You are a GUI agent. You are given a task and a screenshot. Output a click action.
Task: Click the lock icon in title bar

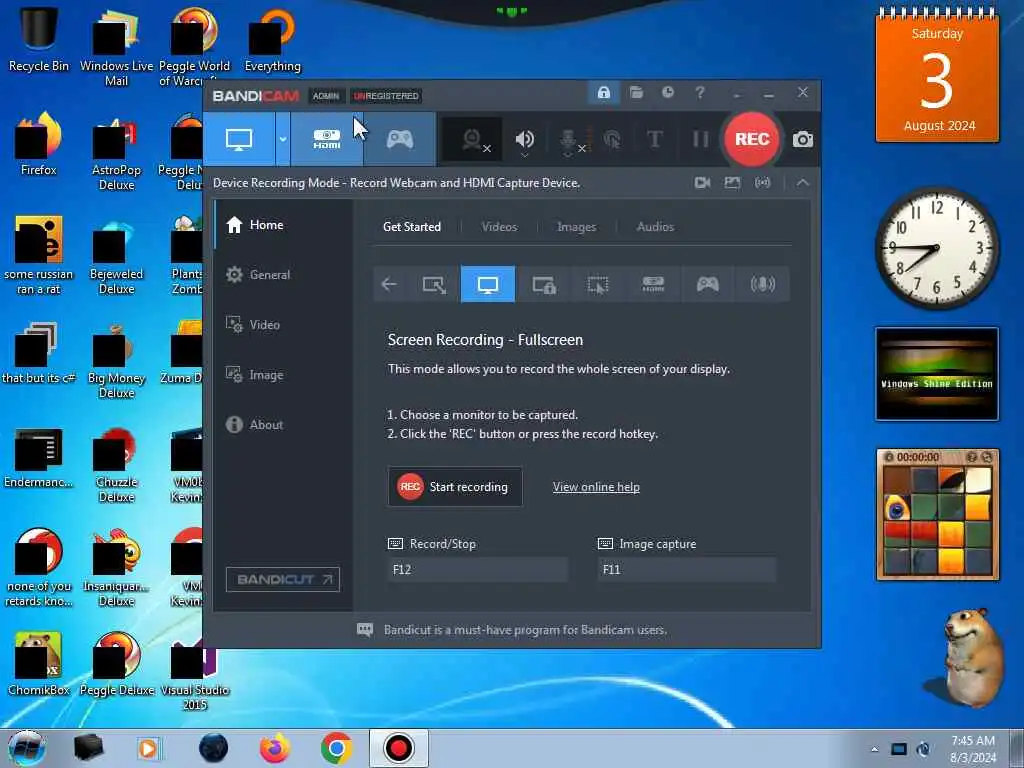tap(603, 93)
